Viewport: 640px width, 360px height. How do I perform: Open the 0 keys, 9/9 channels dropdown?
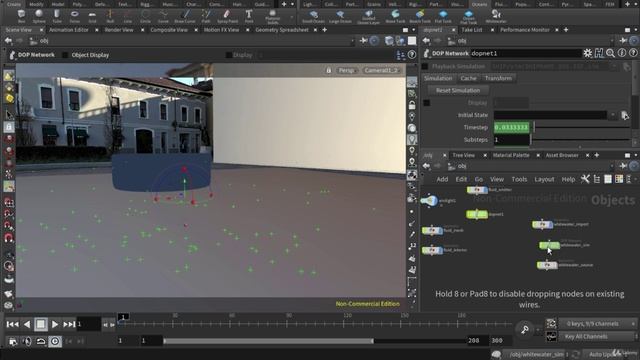click(x=597, y=324)
